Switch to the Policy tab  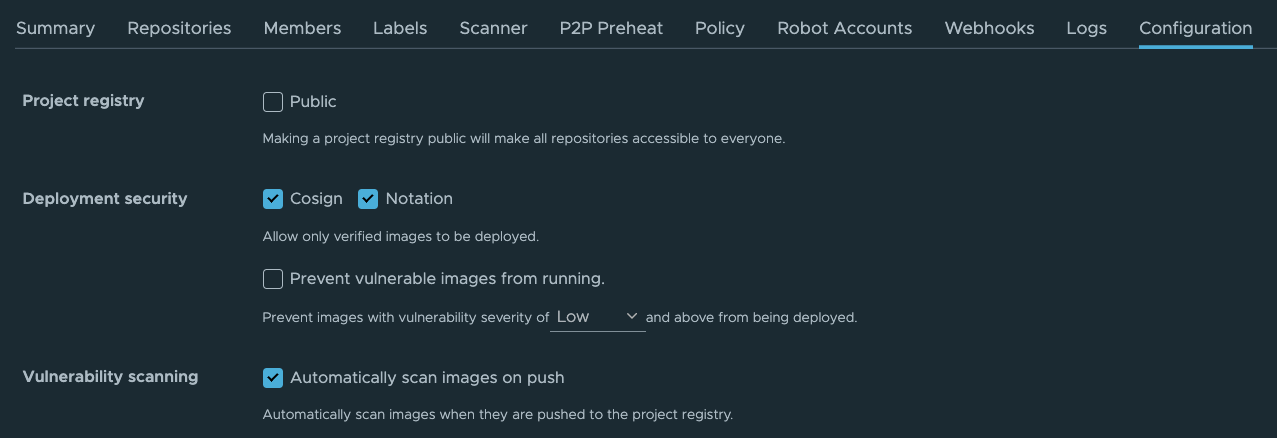(720, 28)
